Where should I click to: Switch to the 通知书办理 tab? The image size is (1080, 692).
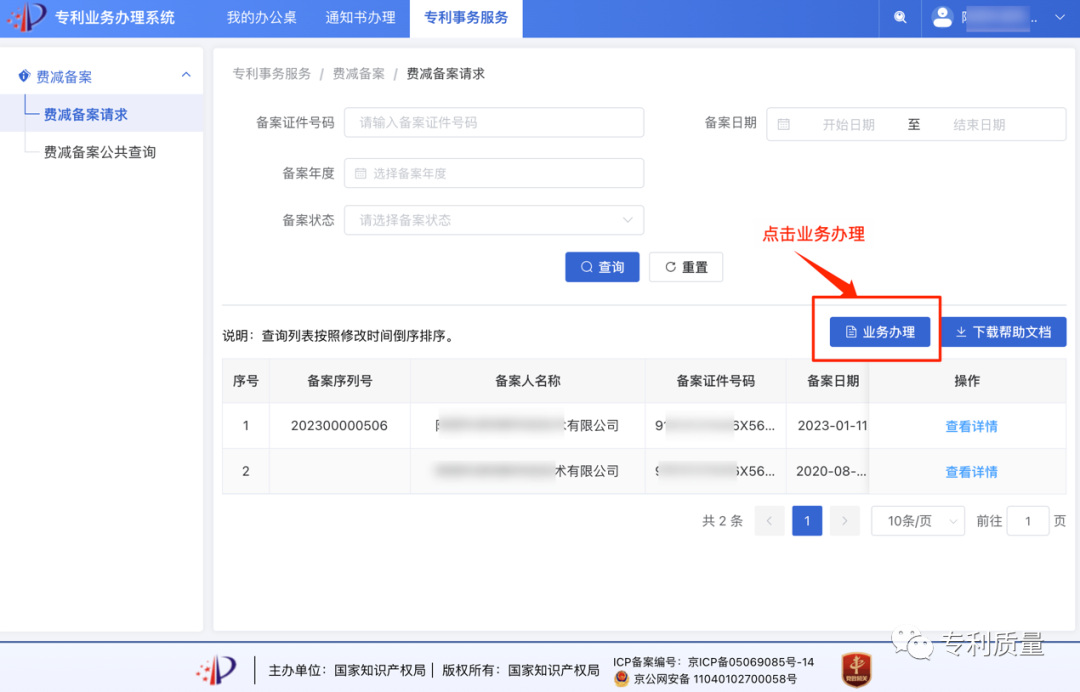[360, 18]
